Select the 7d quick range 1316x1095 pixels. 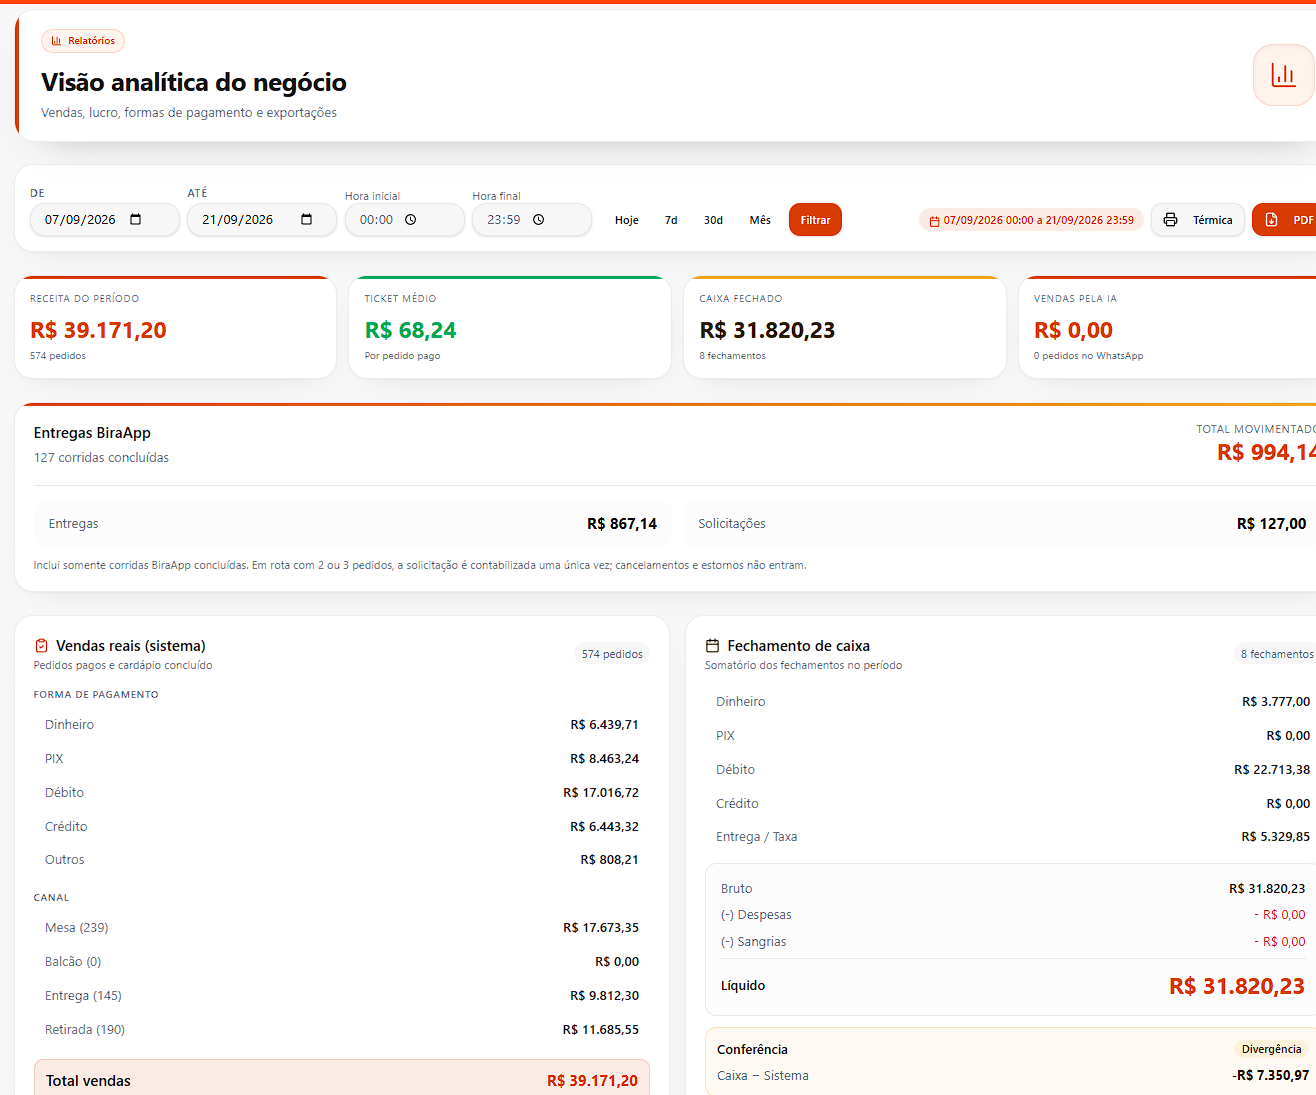(671, 220)
